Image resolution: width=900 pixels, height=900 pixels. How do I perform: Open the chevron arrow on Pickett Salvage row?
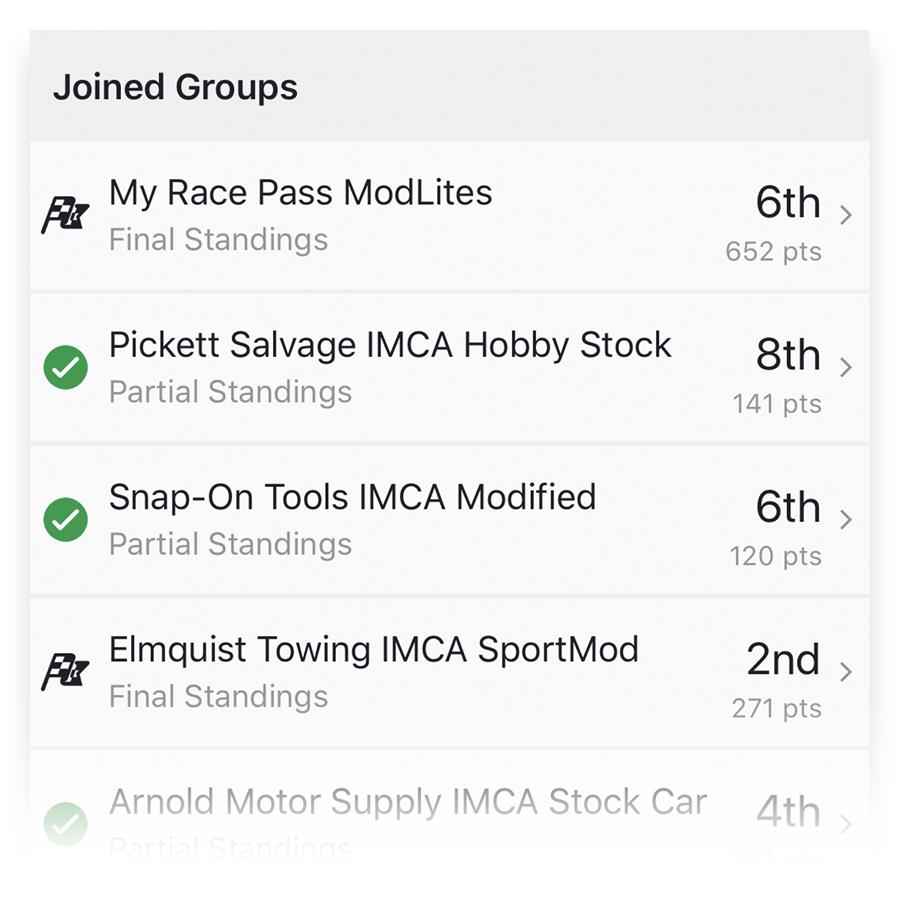(845, 367)
